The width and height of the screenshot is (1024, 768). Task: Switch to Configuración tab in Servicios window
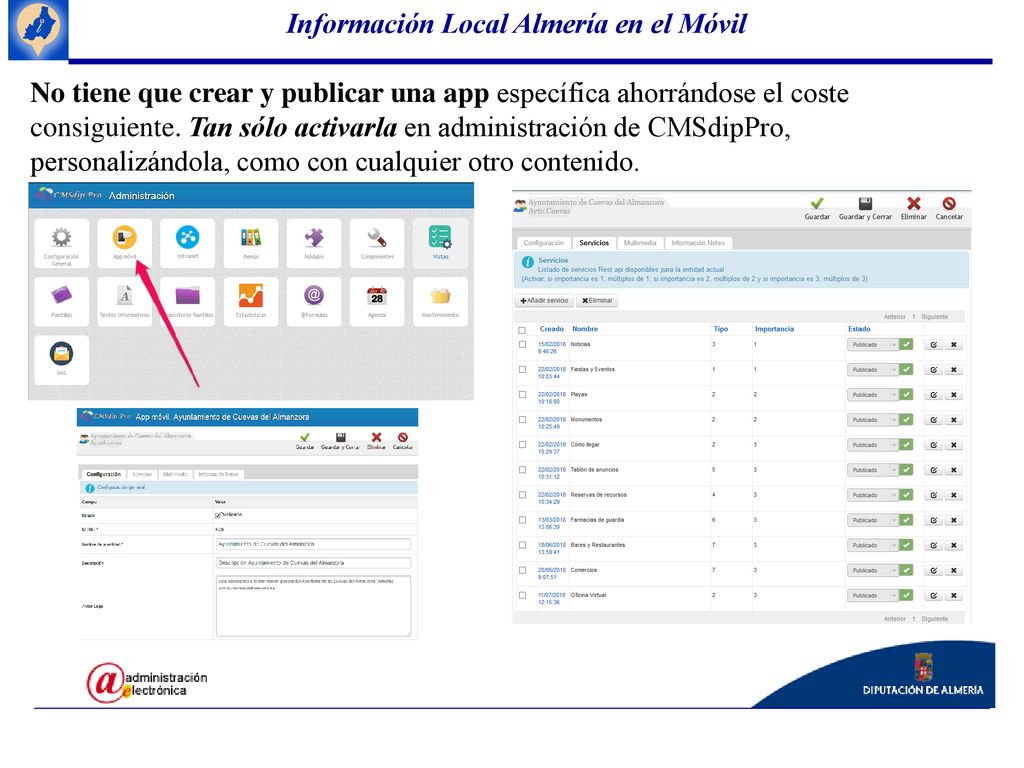543,243
